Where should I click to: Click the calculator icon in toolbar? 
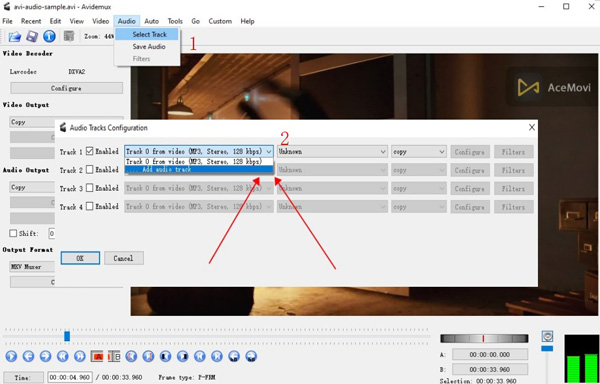[x=69, y=36]
